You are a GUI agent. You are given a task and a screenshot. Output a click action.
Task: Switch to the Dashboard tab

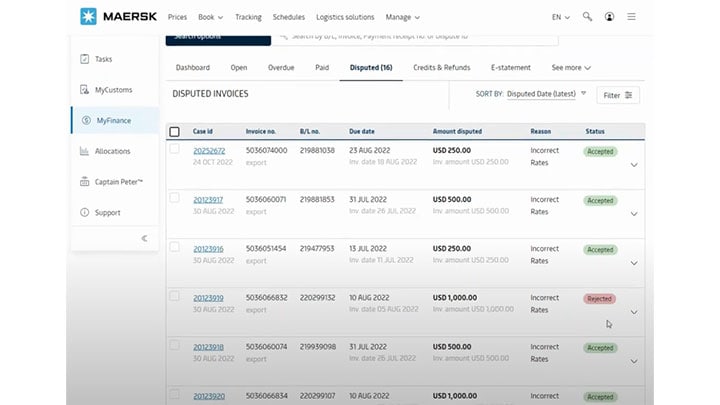pyautogui.click(x=193, y=68)
